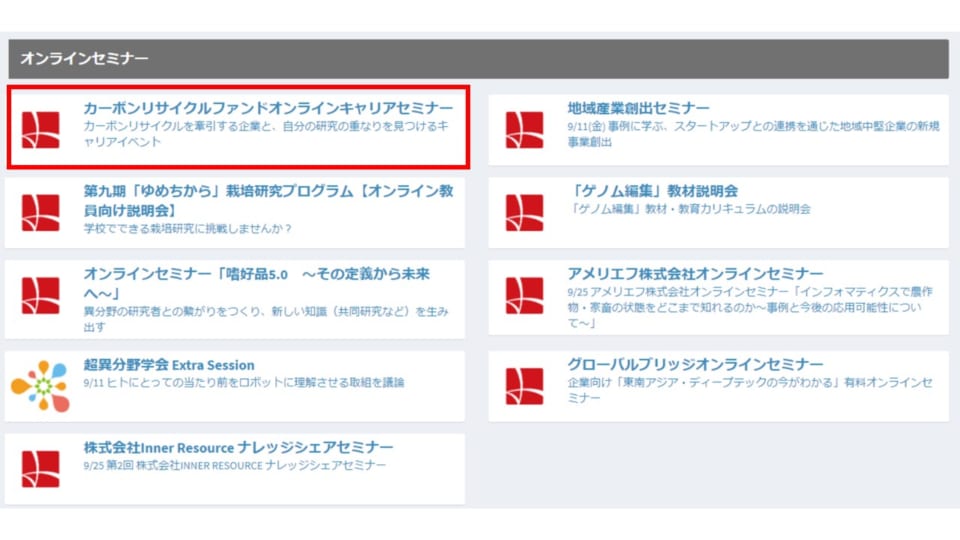Click red logo icon beside 地域産業創出セミナー

(x=525, y=130)
